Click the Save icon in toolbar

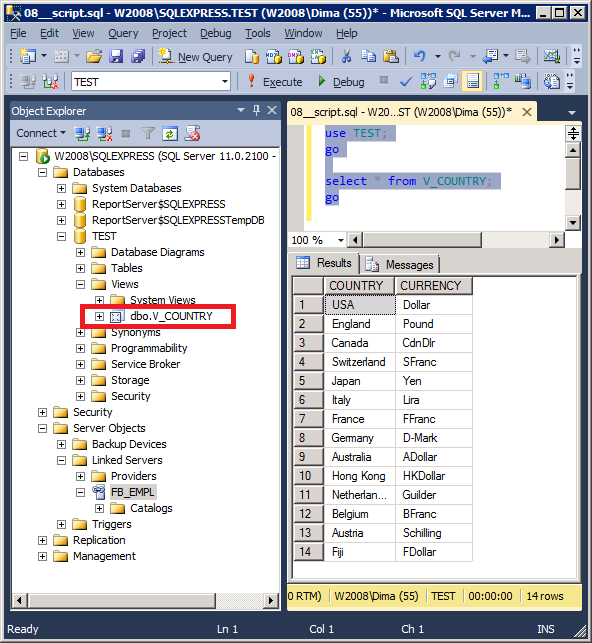[x=116, y=56]
